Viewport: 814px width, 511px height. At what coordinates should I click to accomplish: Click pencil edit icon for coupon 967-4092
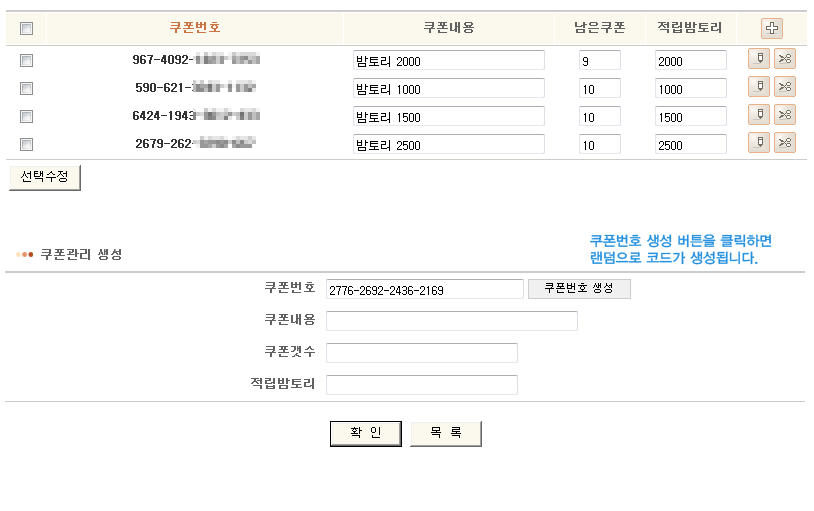click(759, 60)
